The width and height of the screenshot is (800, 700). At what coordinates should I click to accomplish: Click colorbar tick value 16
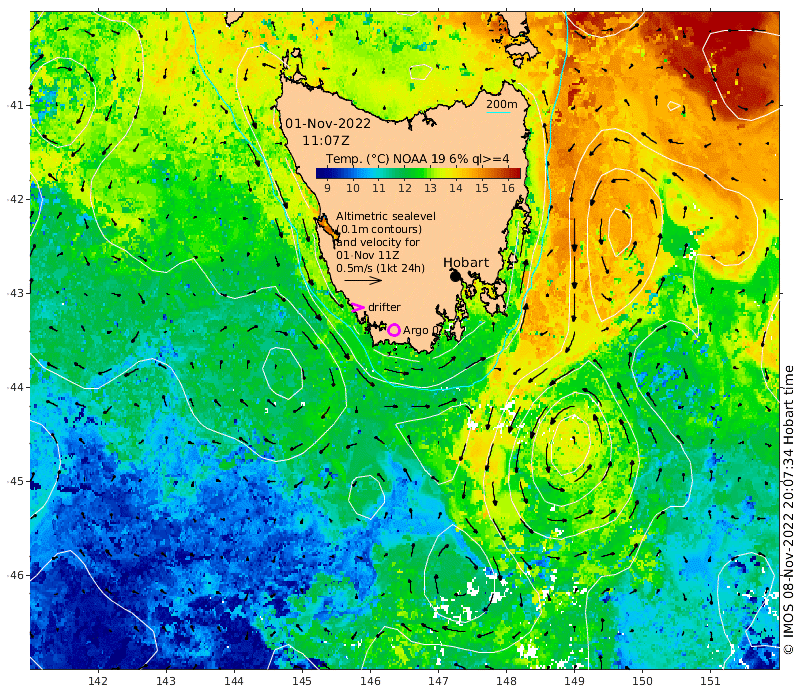[x=508, y=188]
